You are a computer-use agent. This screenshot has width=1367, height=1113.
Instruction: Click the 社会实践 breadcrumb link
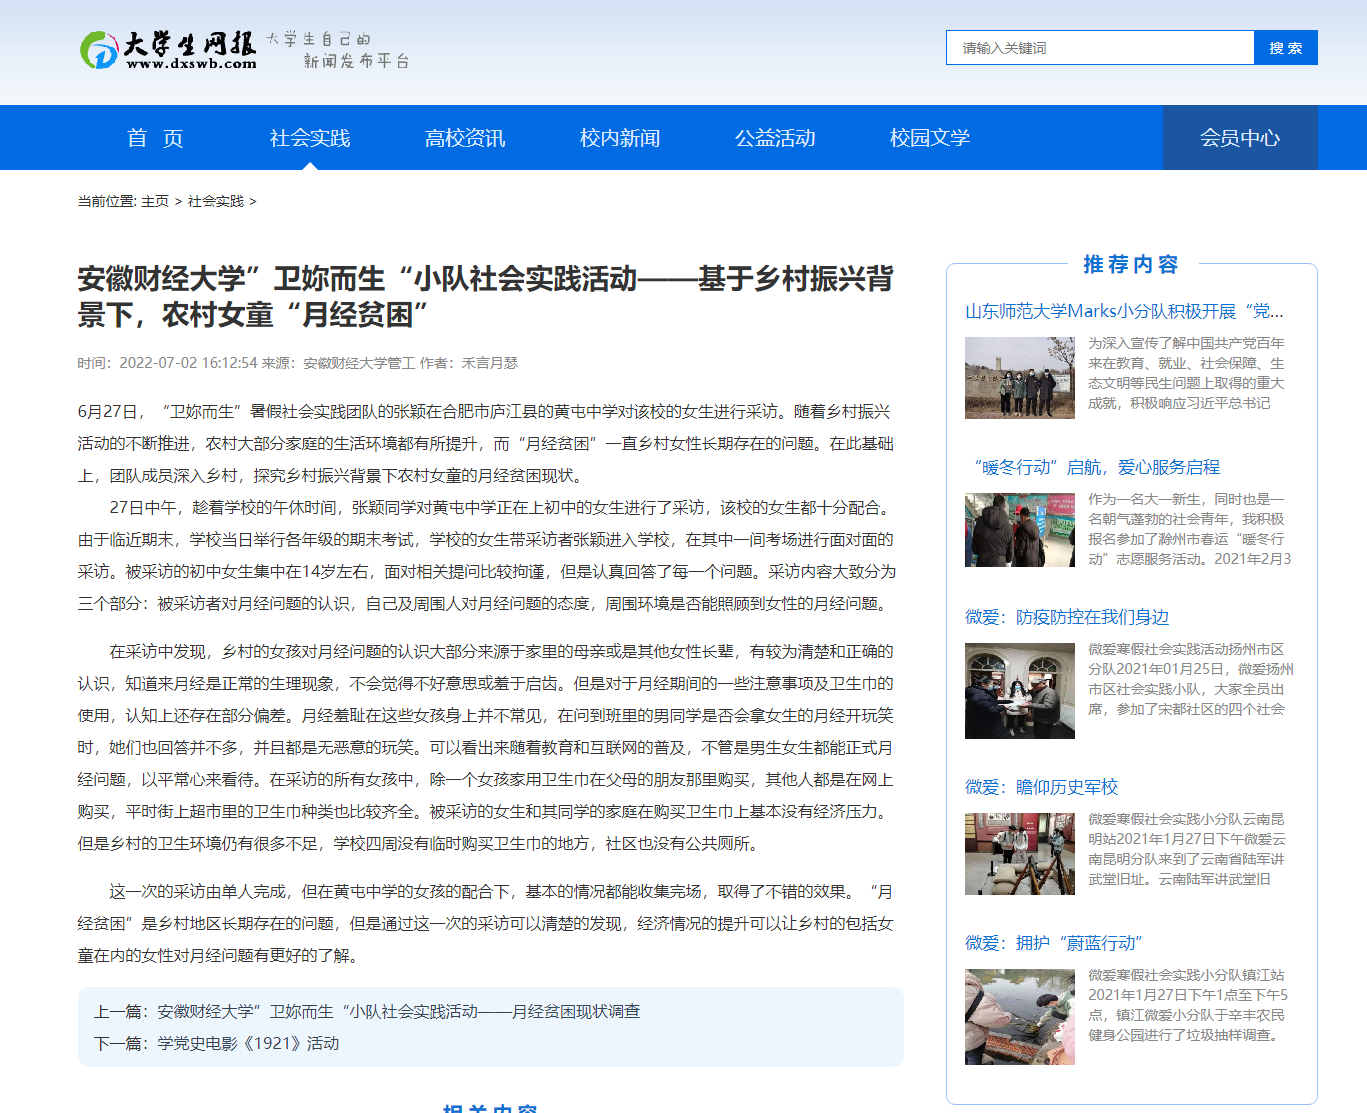coord(216,202)
